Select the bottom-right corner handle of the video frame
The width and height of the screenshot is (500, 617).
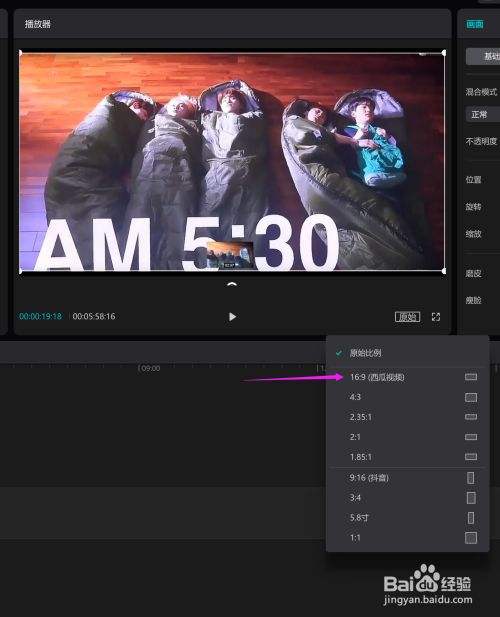click(x=444, y=271)
